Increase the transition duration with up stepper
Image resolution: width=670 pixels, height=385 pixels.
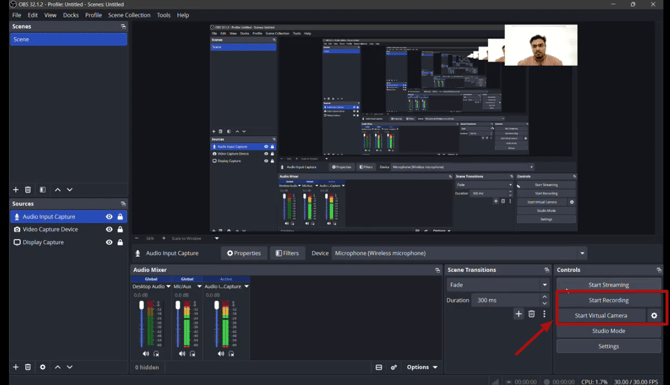[544, 297]
